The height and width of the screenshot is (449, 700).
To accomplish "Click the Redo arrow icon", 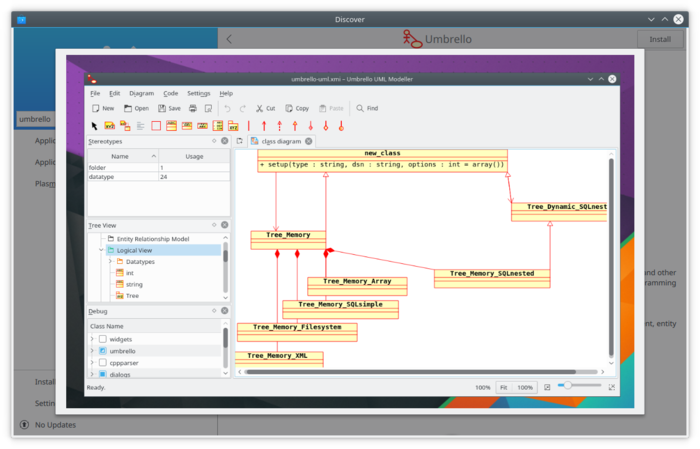I will (243, 108).
